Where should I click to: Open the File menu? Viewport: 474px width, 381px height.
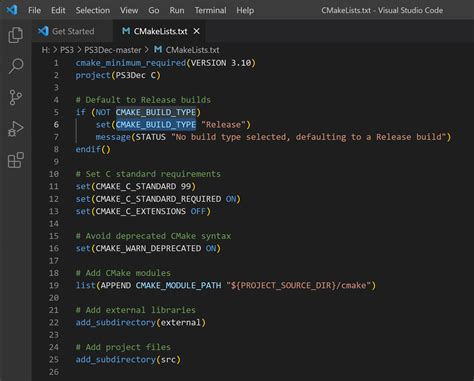34,10
